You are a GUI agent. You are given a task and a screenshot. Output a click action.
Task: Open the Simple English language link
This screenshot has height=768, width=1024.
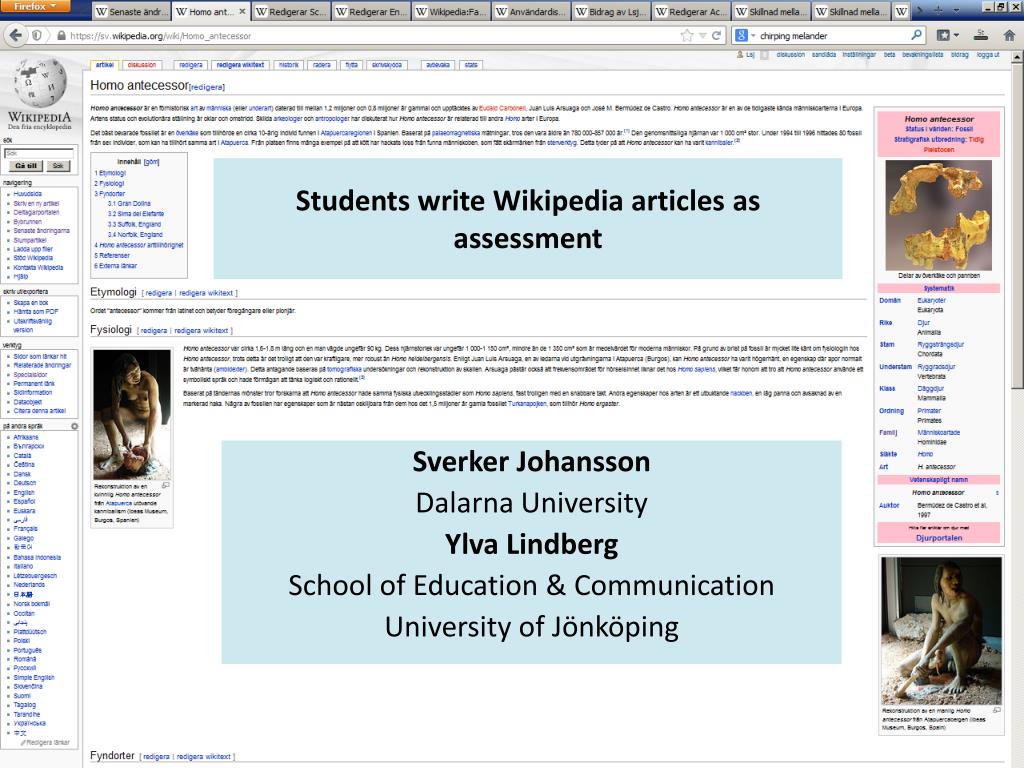point(34,677)
